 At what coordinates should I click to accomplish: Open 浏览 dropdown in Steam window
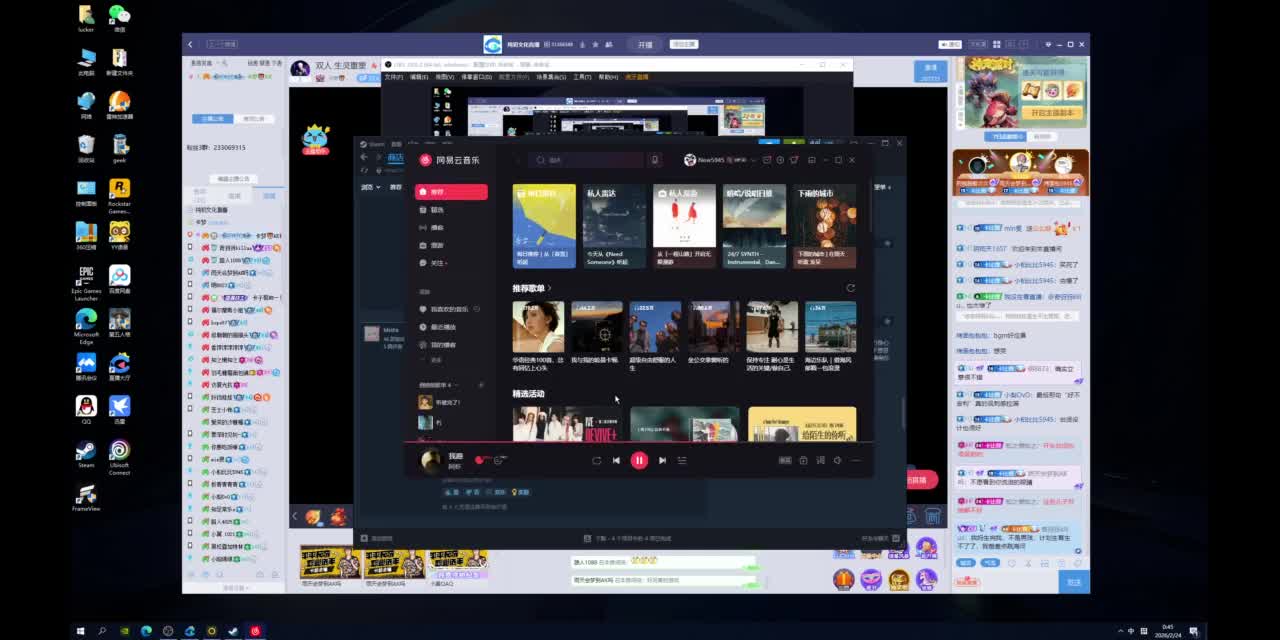[369, 187]
